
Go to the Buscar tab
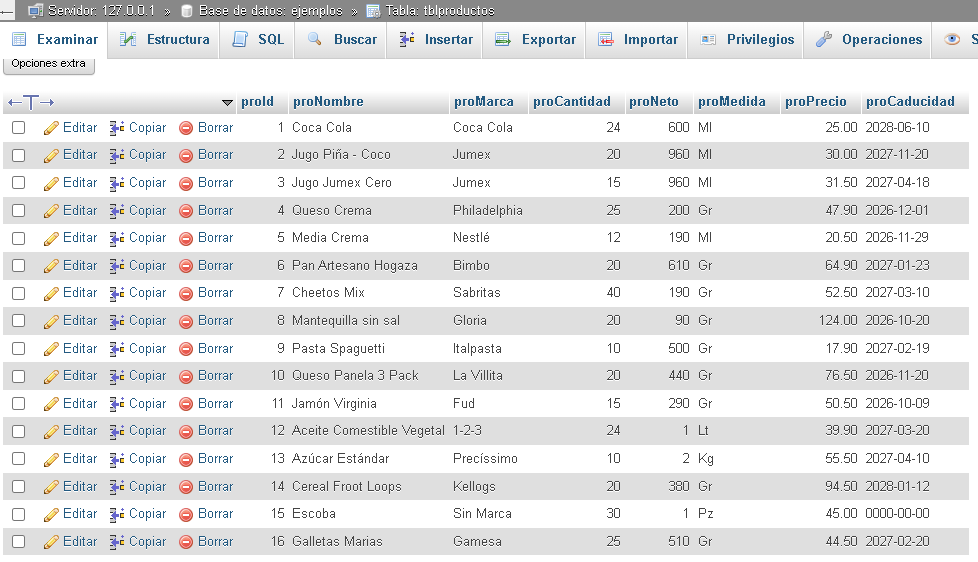coord(342,39)
